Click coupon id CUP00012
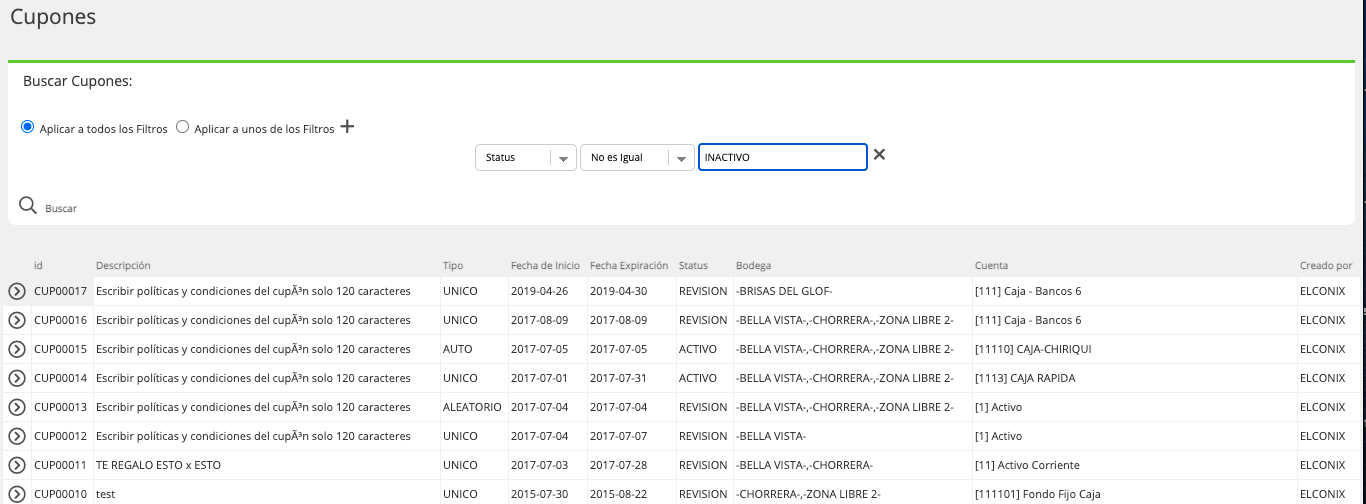 (61, 436)
